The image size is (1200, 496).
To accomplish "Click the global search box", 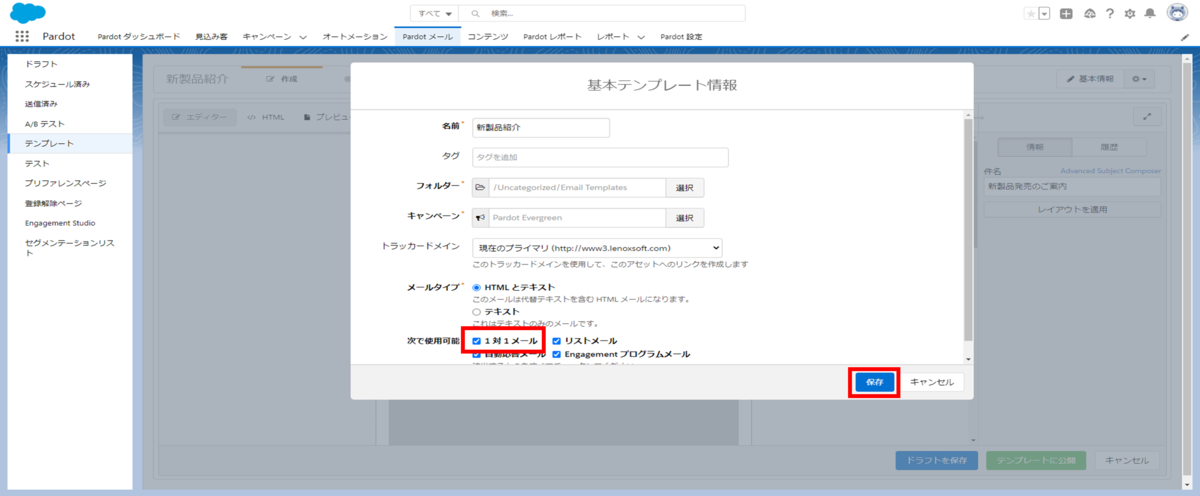I will pyautogui.click(x=602, y=13).
